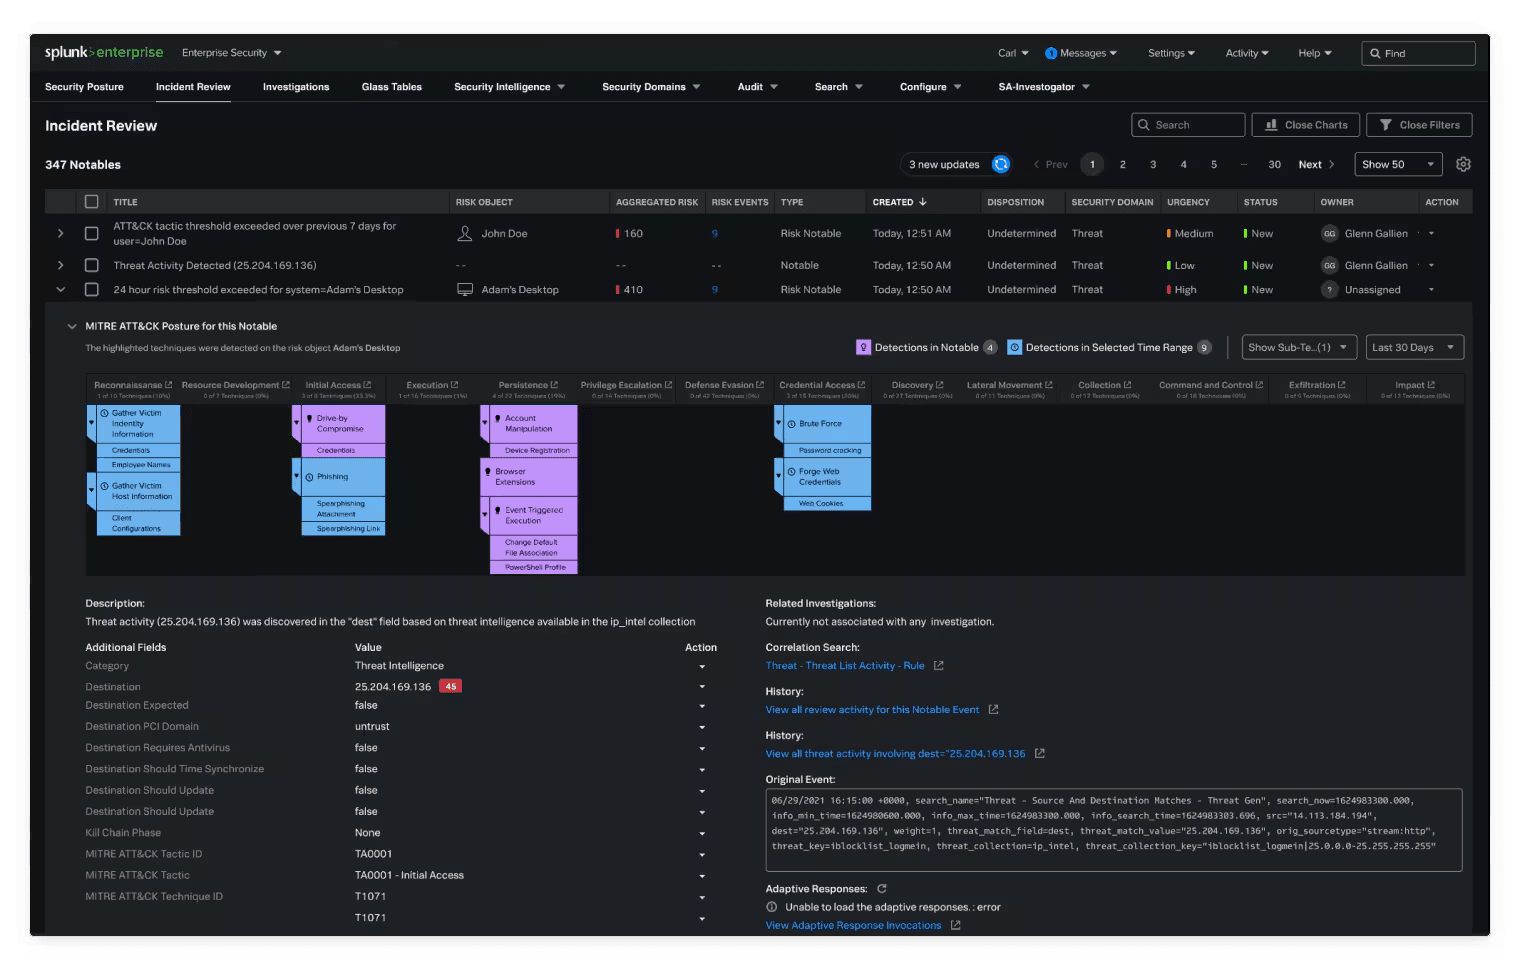This screenshot has width=1520, height=978.
Task: Click the Reconnaissance external link icon
Action: tap(168, 385)
